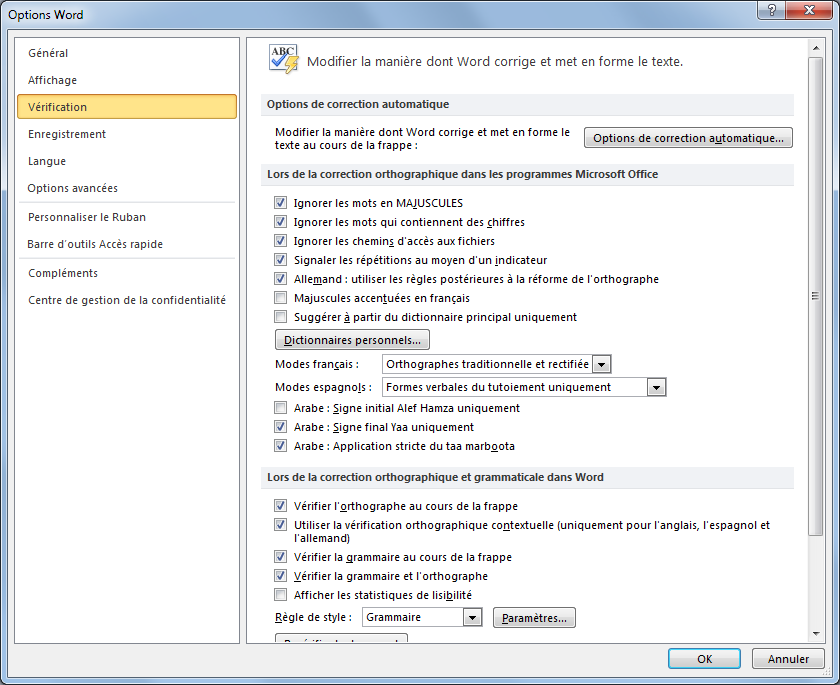Enable Suggérer à partir du dictionnaire principal
840x685 pixels.
280,317
